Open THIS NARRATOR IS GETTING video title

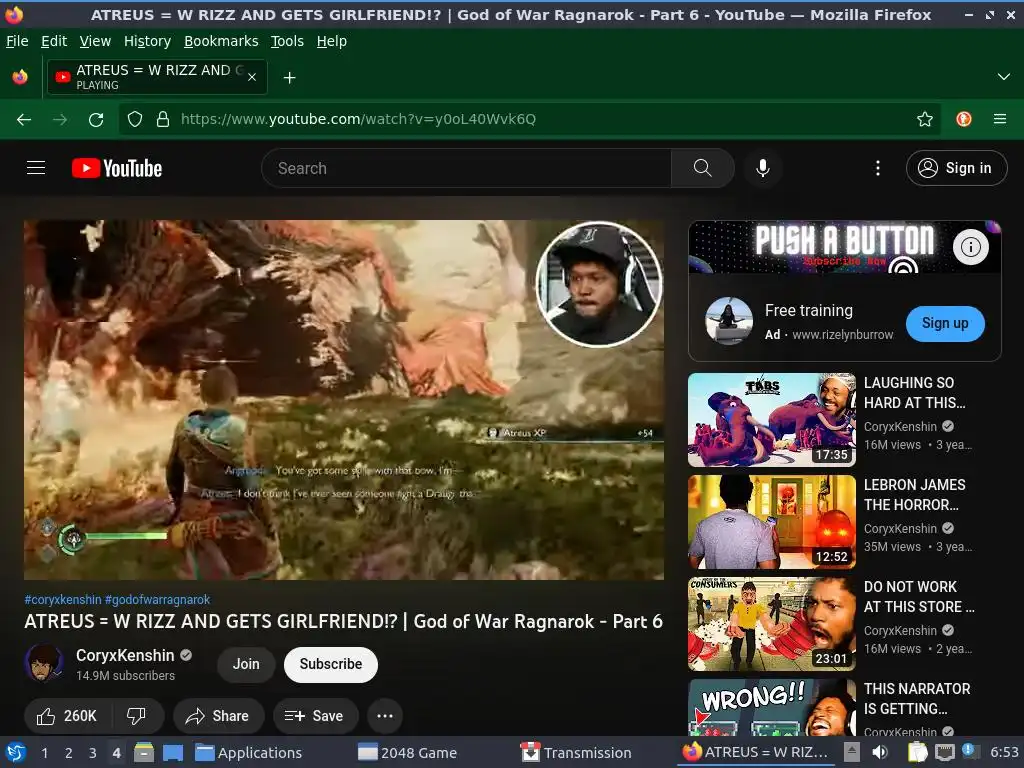coord(917,699)
